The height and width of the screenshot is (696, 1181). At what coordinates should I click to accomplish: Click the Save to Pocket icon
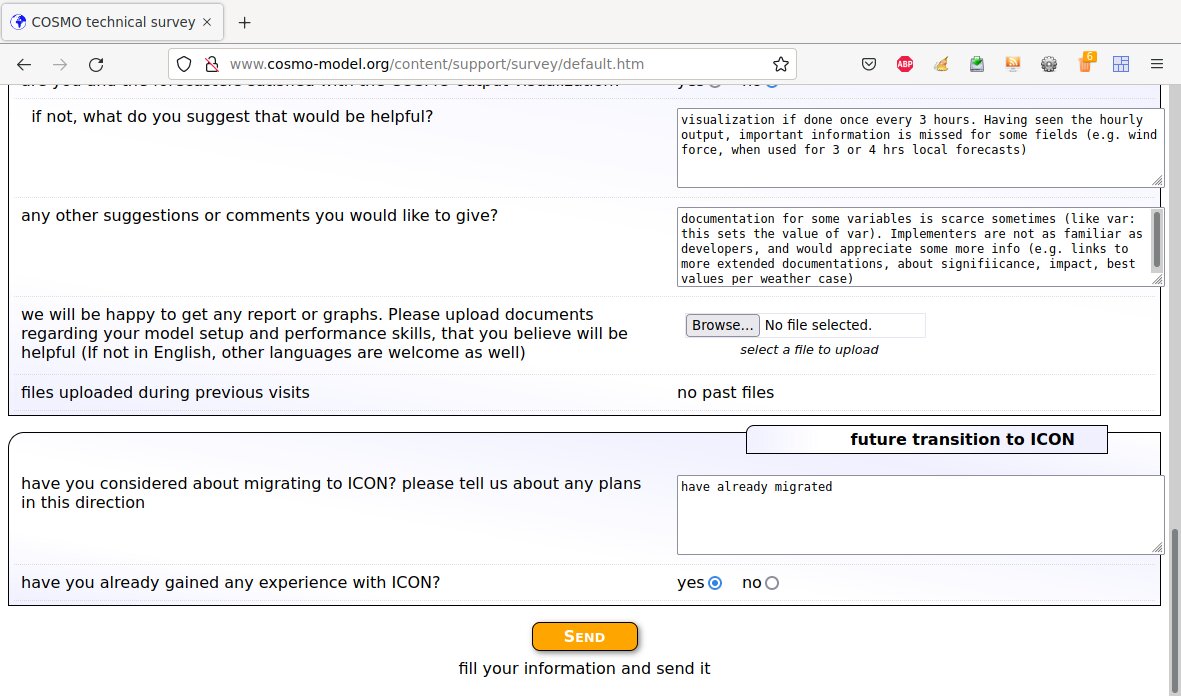(x=870, y=64)
